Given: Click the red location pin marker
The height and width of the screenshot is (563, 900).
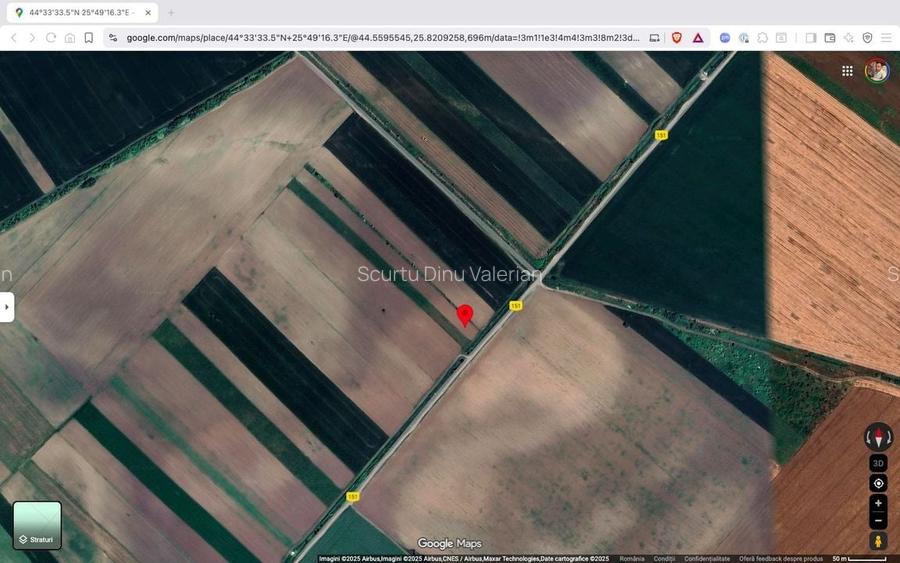Looking at the screenshot, I should [465, 315].
